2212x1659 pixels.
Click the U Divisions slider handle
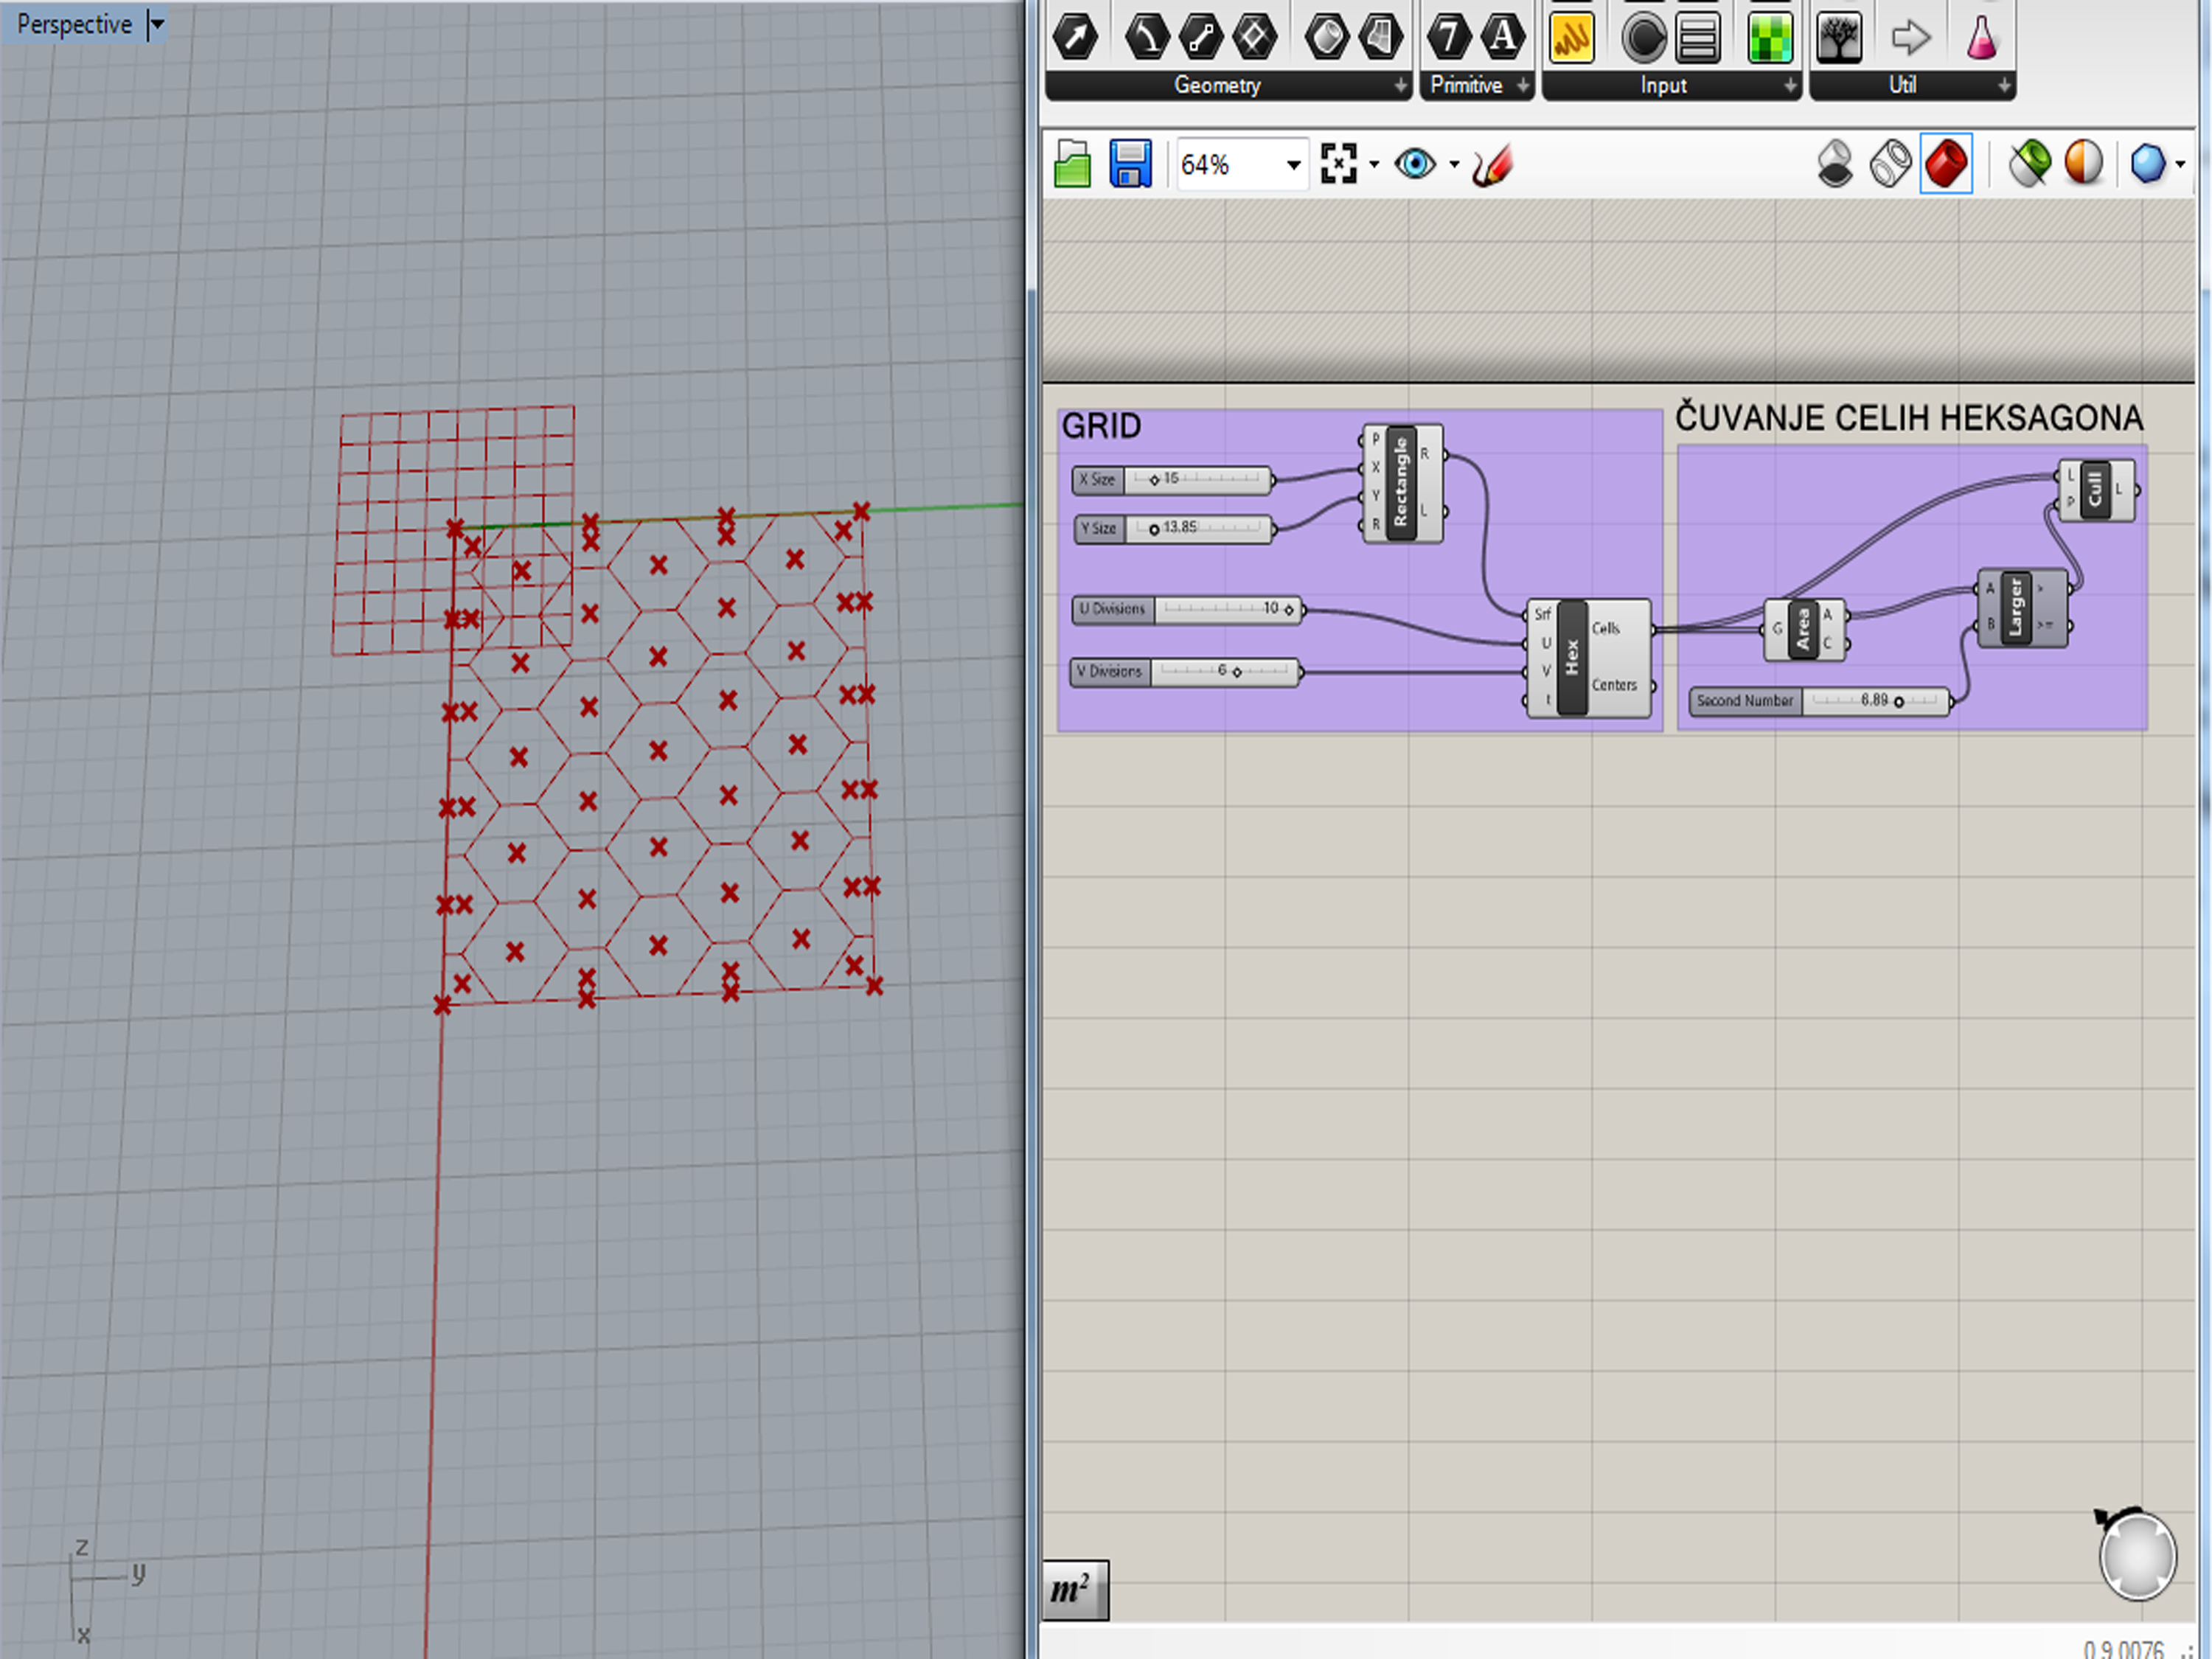click(1289, 609)
